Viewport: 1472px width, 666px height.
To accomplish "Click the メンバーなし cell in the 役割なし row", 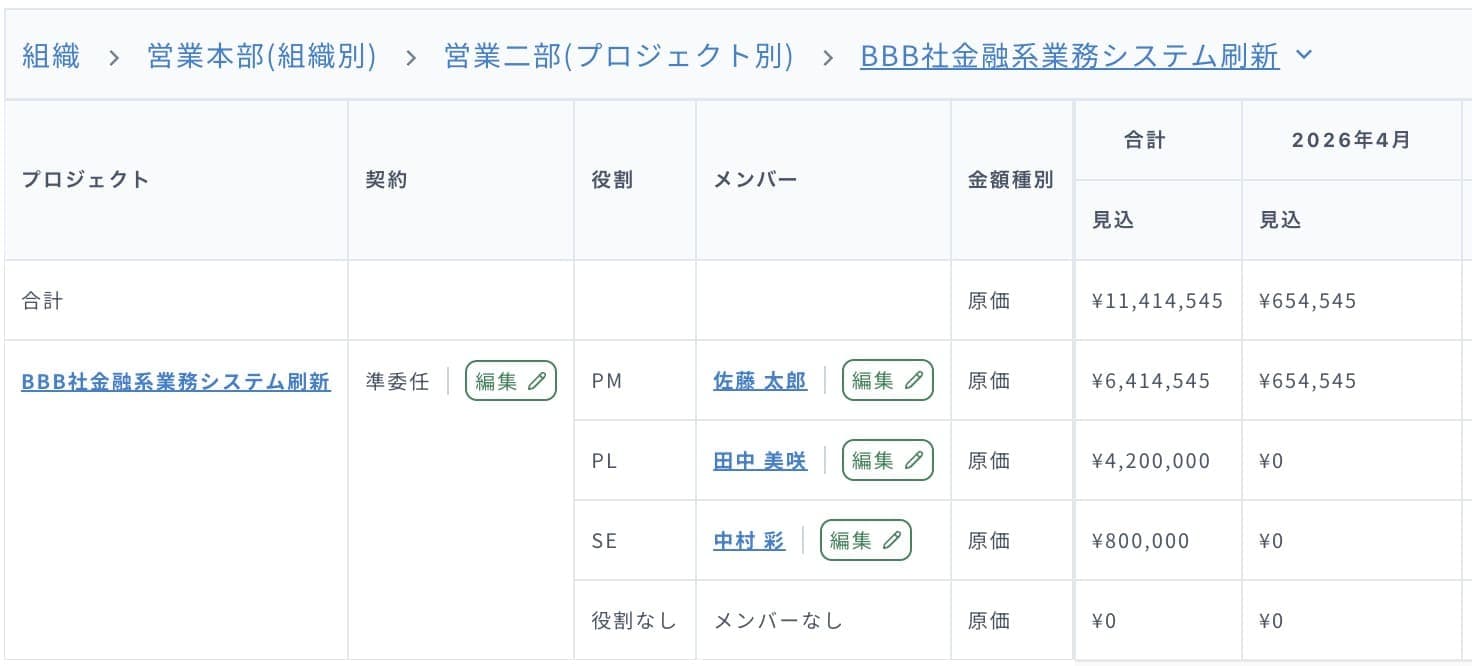I will coord(775,620).
